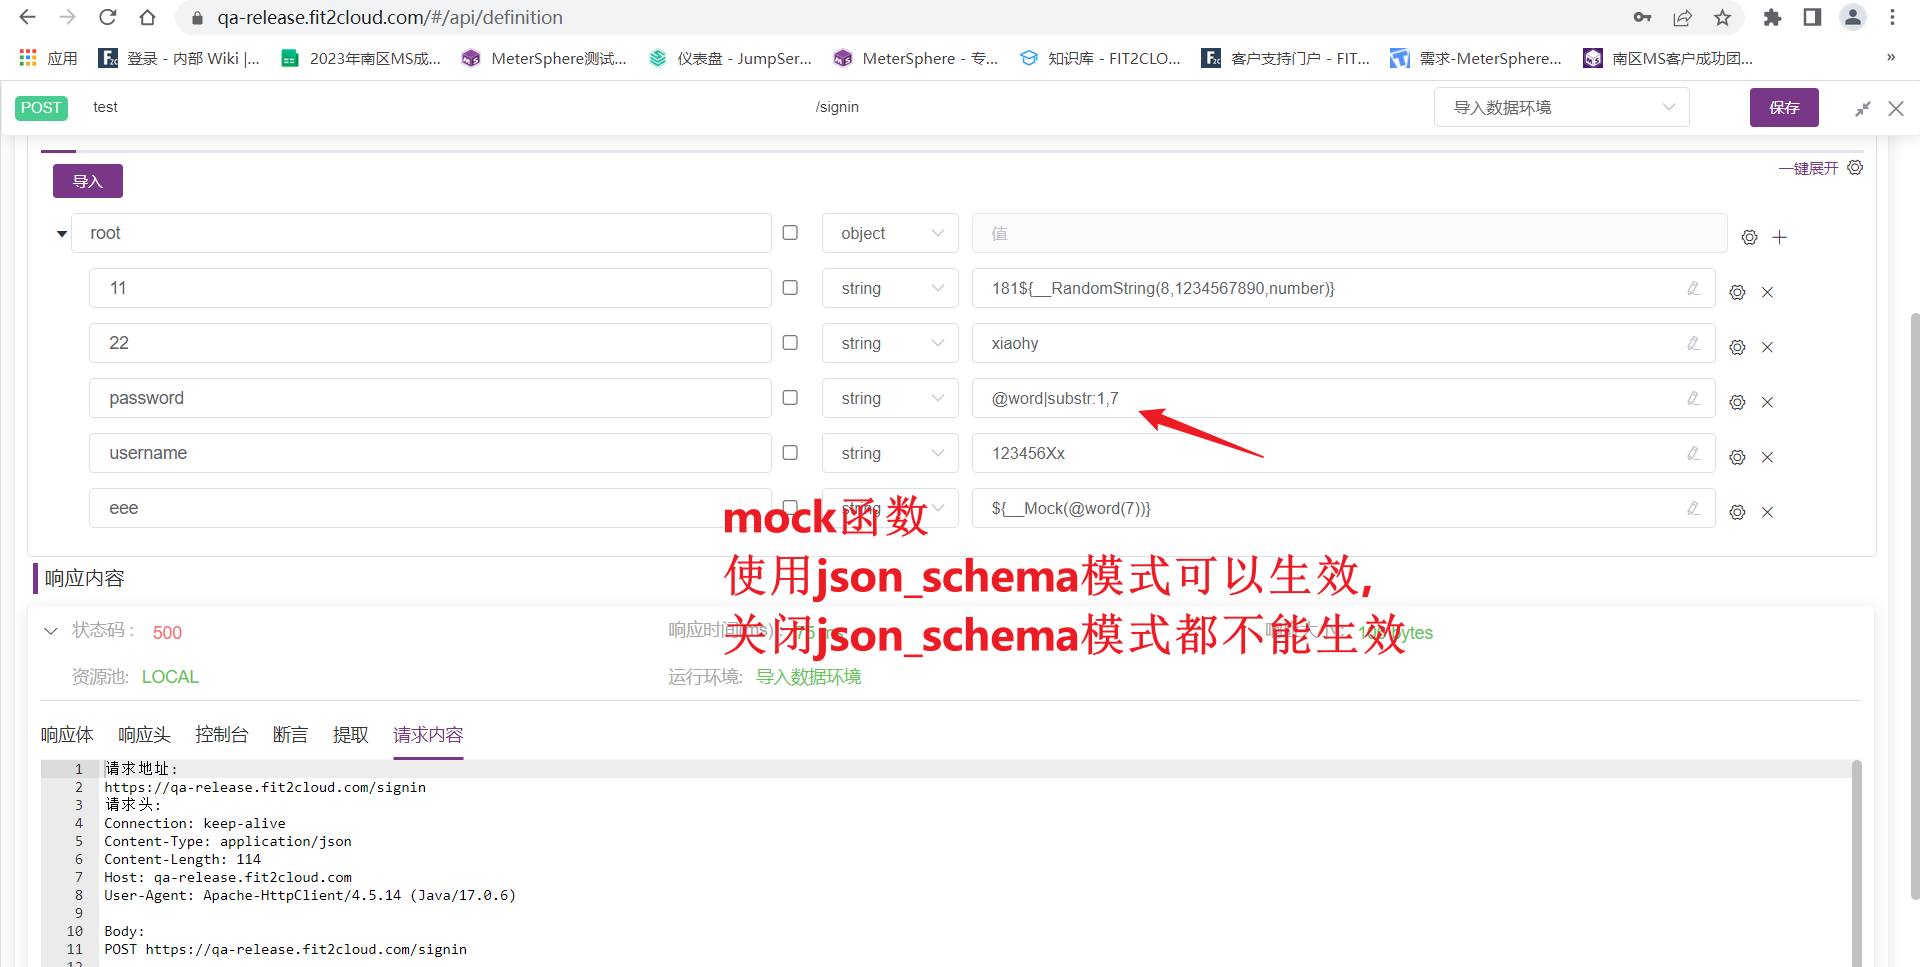
Task: Click the fullscreen expand icon near 保存
Action: pos(1863,108)
